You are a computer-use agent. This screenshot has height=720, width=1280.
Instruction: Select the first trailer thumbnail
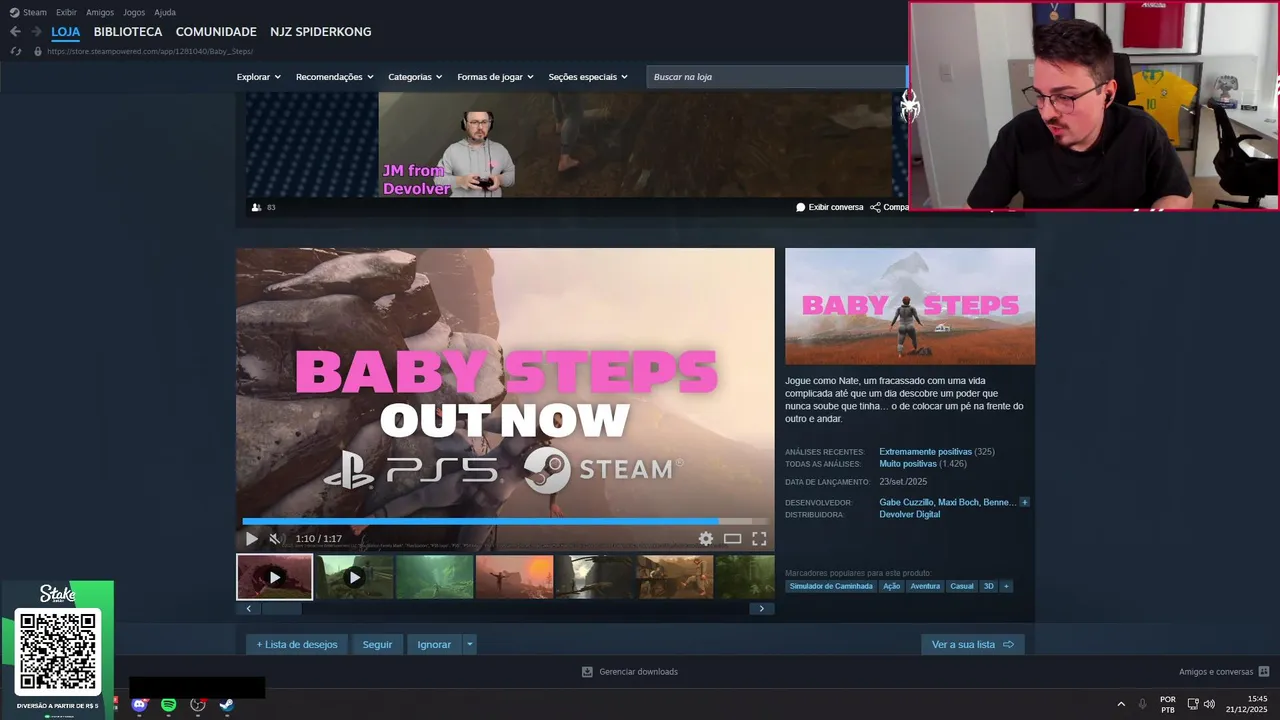tap(275, 577)
